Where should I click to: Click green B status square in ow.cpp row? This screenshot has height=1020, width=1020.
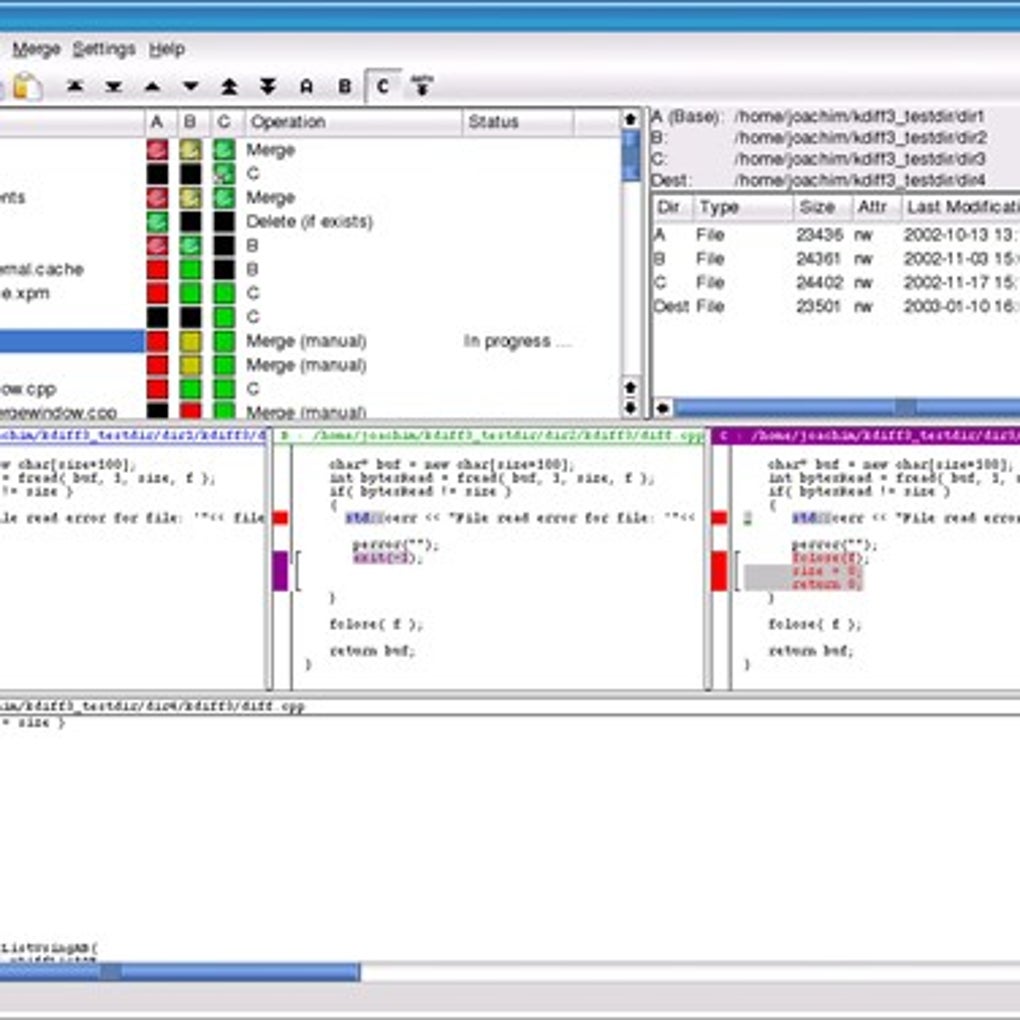pos(191,389)
